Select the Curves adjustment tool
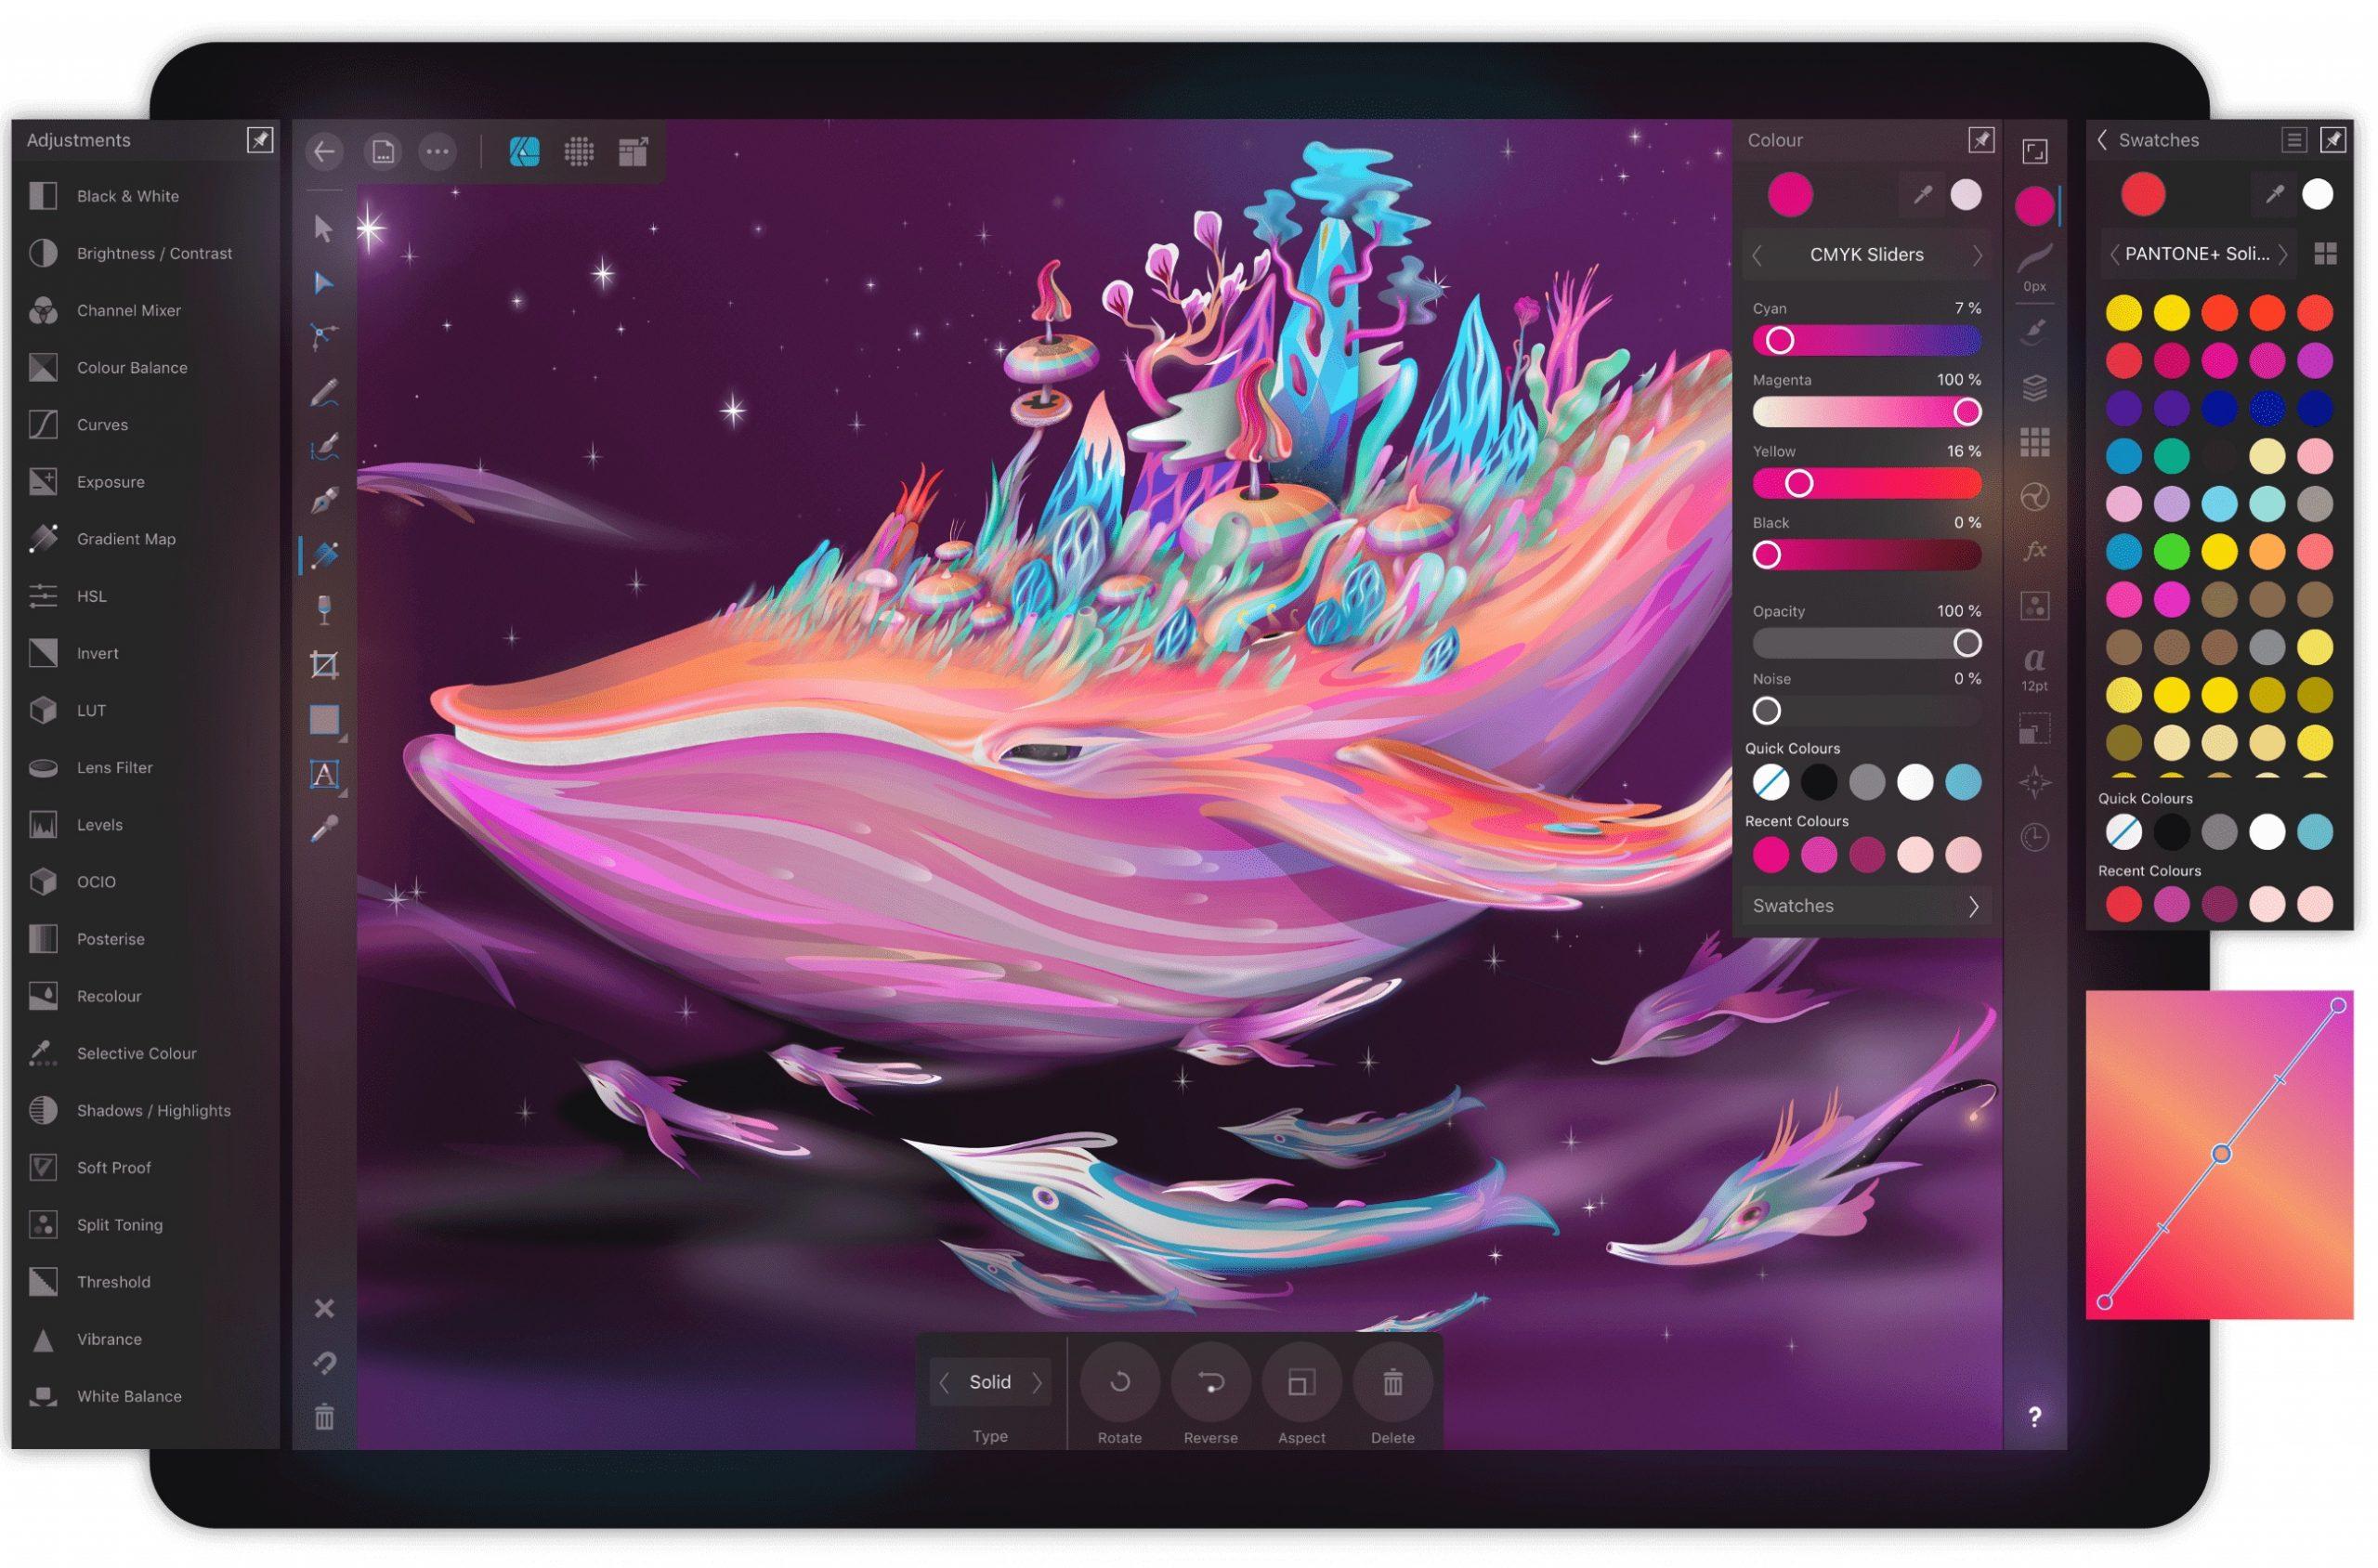Screen dimensions: 2378x1568 pyautogui.click(x=98, y=422)
